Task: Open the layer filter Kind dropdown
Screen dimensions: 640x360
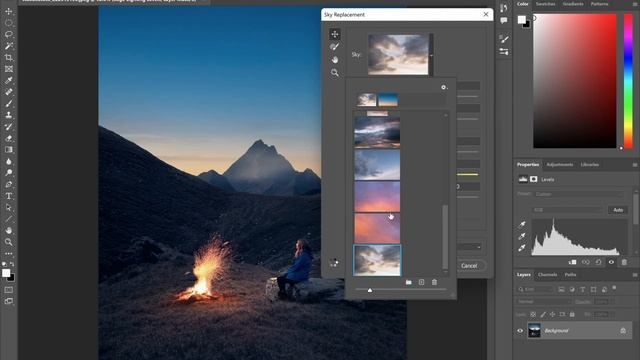Action: tap(535, 289)
